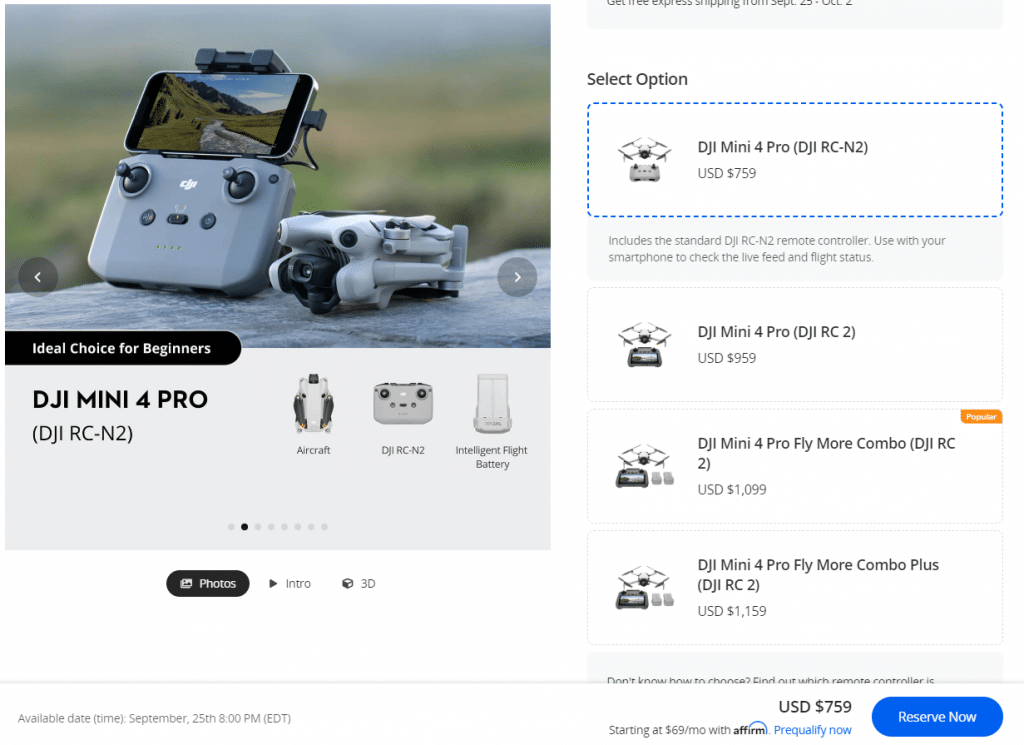Click the 'Ideal Choice for Beginners' label
The image size is (1024, 745).
point(121,348)
